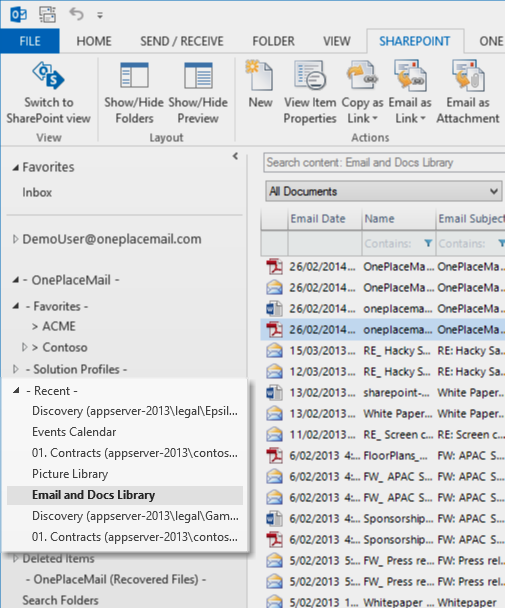Click PDF icon on highlighted 26/02/2014 row
505x608 pixels.
pos(274,330)
